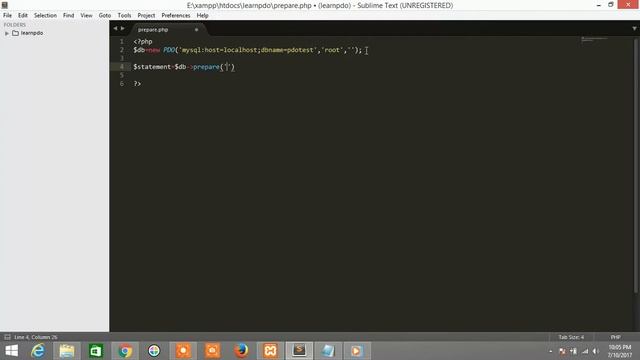Screen dimensions: 640x360
Task: Expand the learnpdo folder arrow
Action: click(x=7, y=33)
